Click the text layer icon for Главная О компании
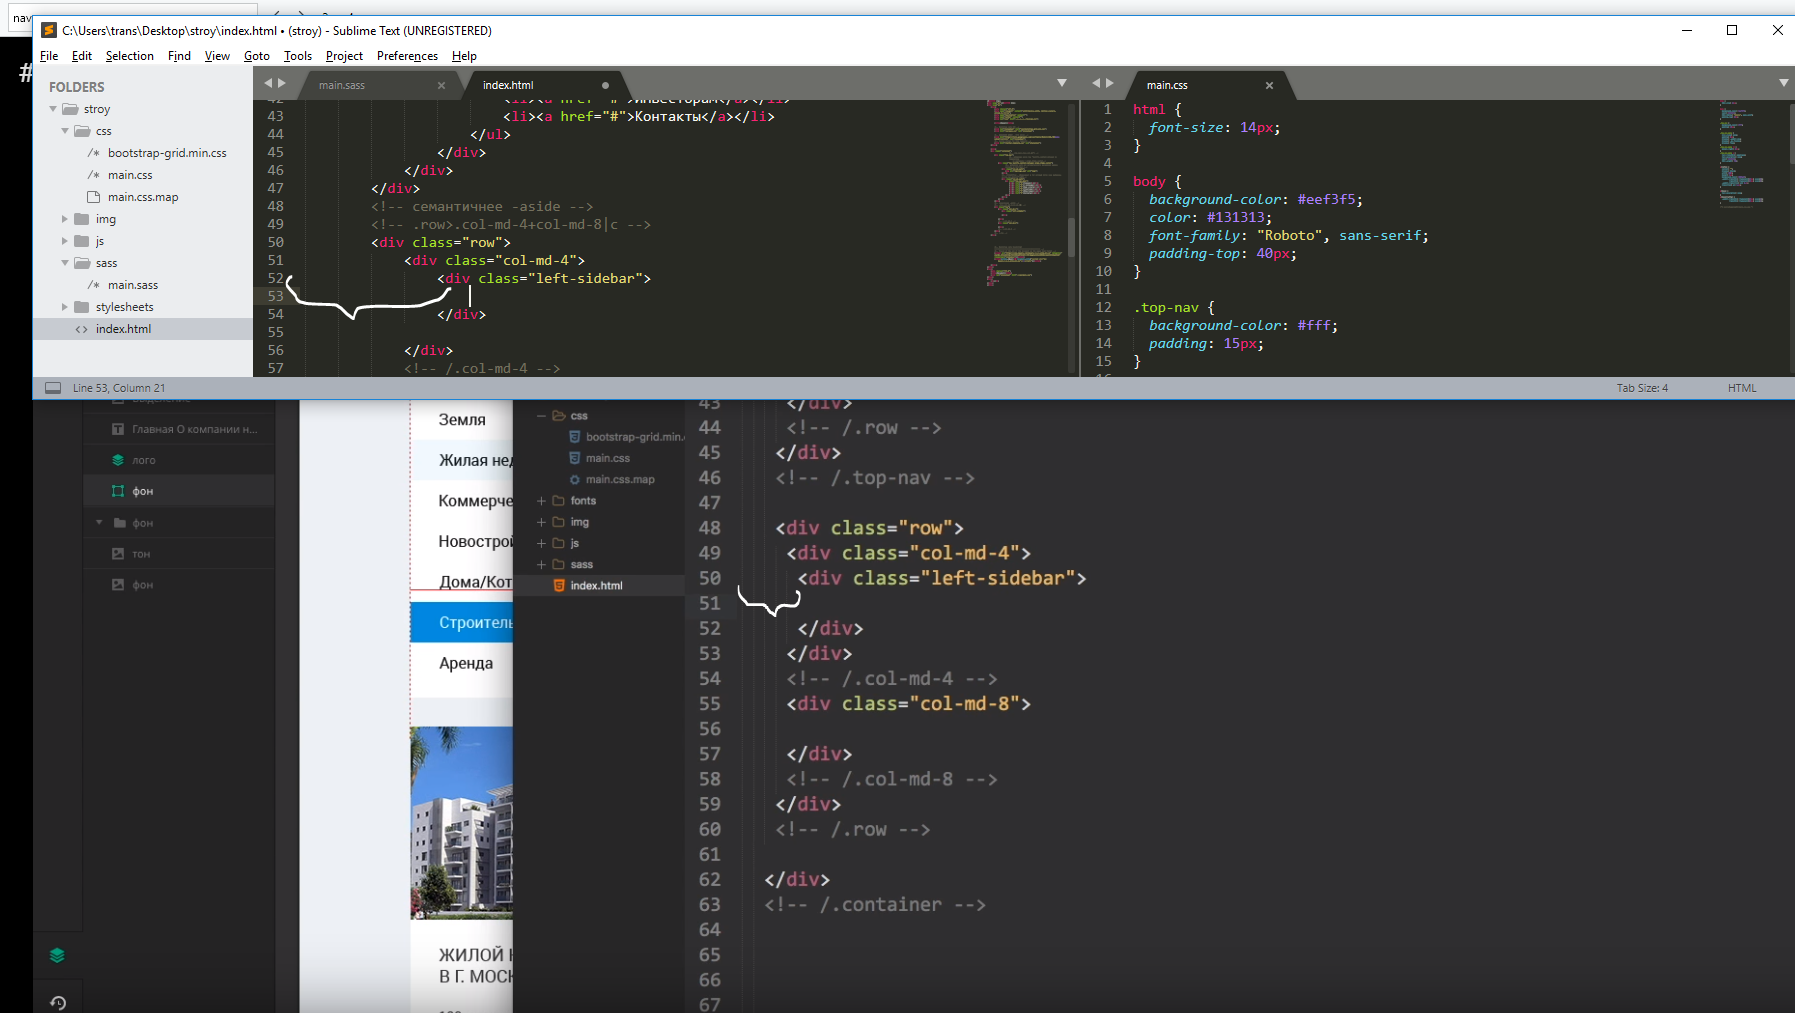This screenshot has height=1013, width=1795. tap(118, 429)
